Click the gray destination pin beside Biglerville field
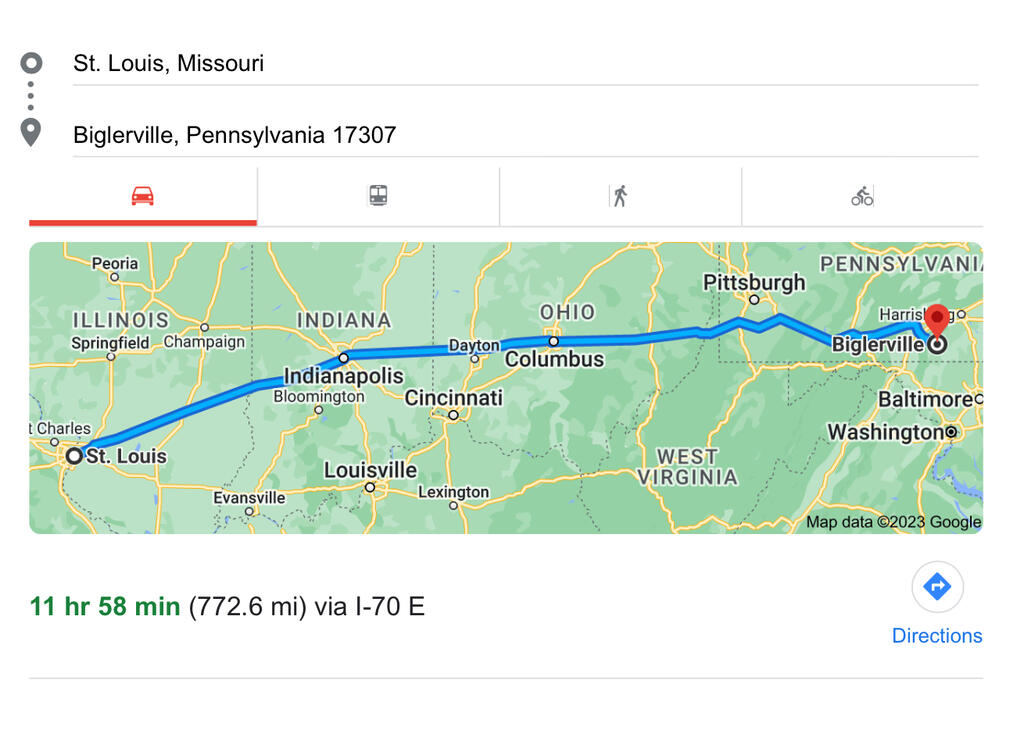 click(x=31, y=132)
